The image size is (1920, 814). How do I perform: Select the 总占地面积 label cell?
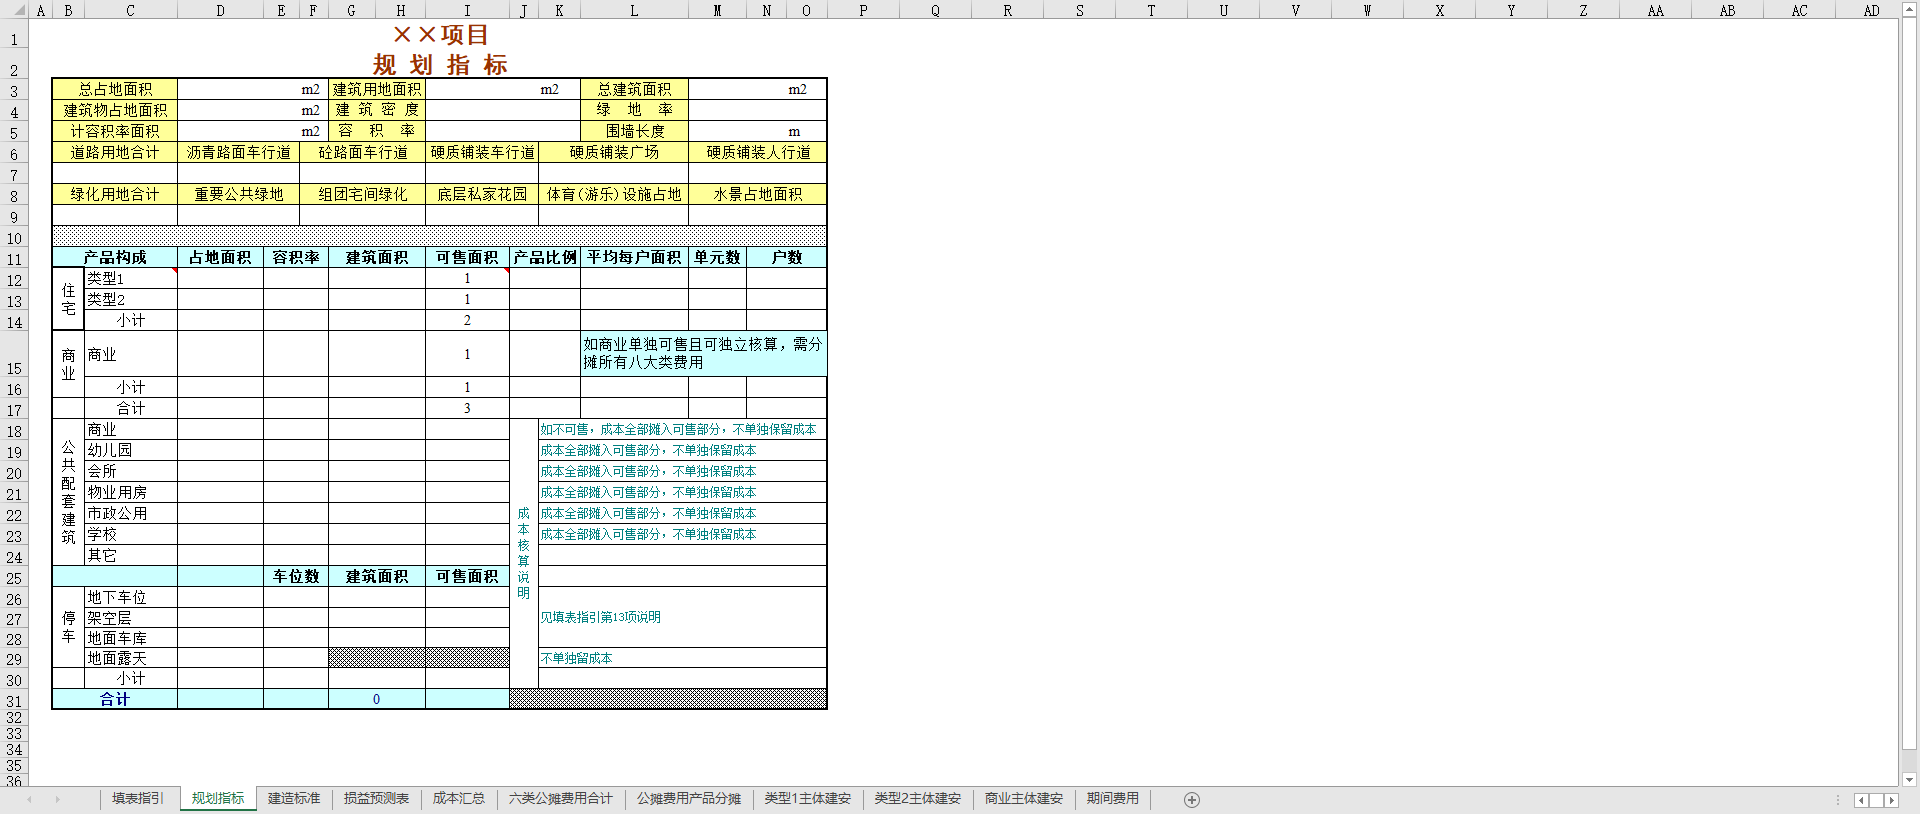click(115, 89)
